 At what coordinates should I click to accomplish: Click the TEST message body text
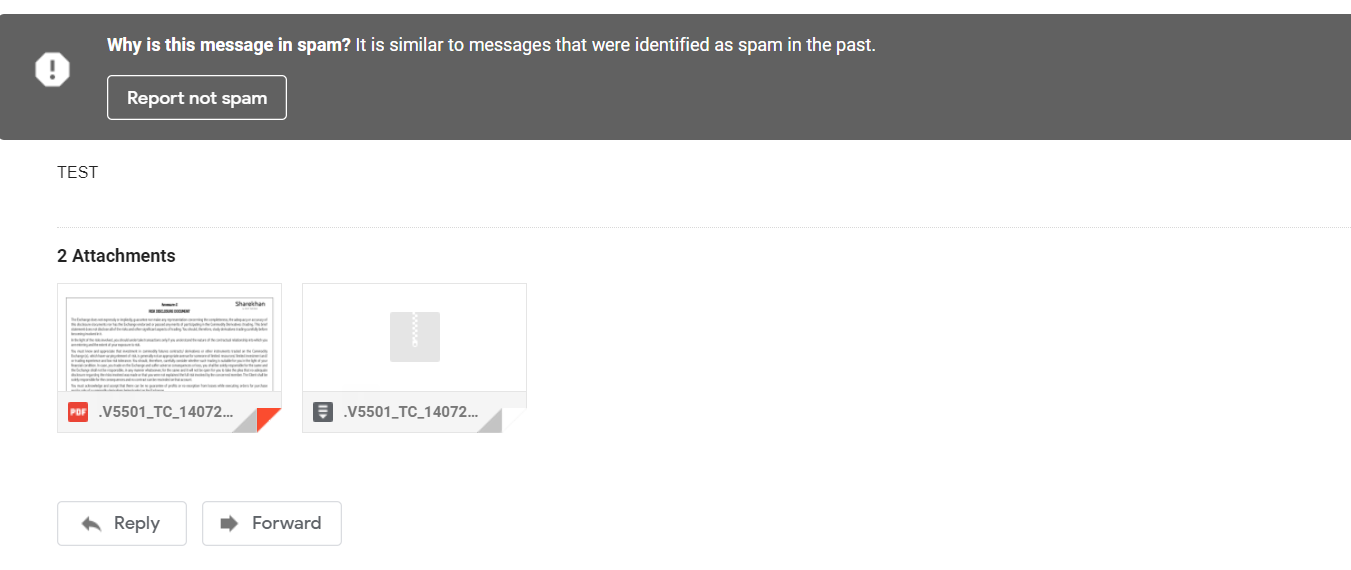[x=77, y=172]
